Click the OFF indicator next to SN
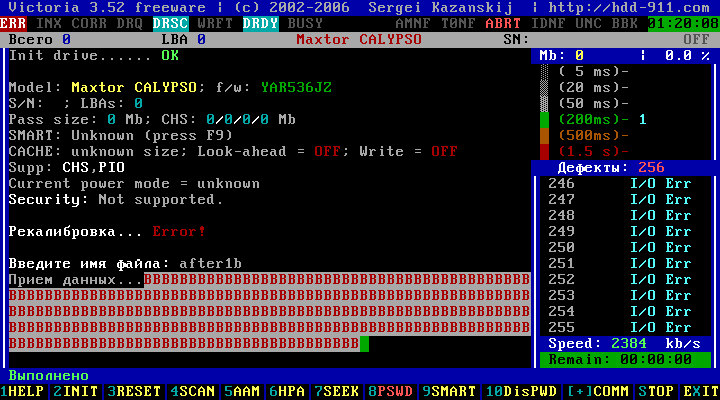Viewport: 720px width, 400px height. point(697,39)
